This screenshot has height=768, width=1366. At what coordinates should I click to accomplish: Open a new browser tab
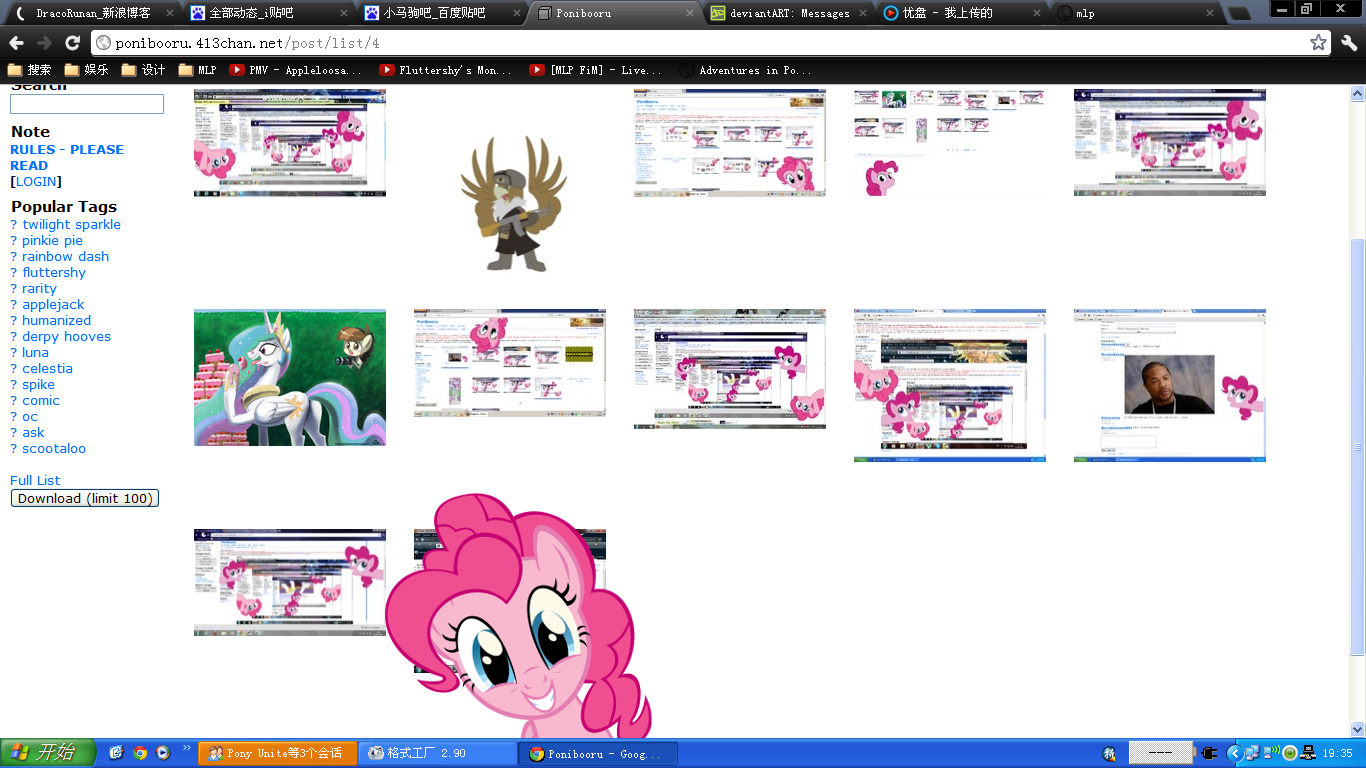tap(1238, 13)
